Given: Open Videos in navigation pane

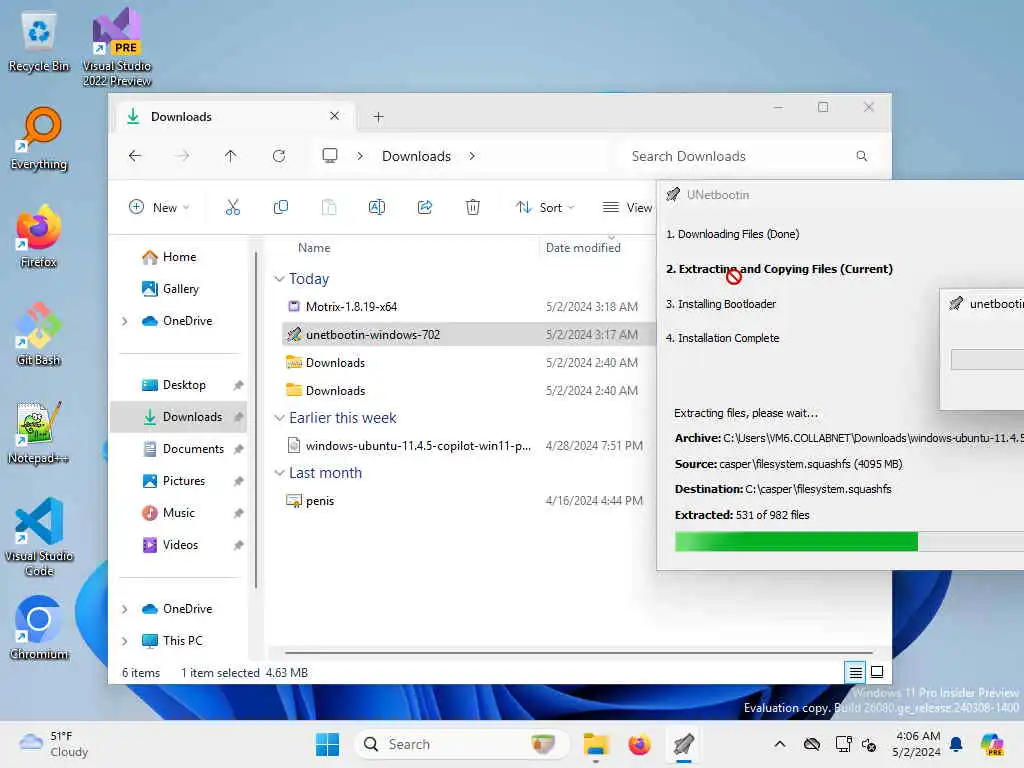Looking at the screenshot, I should pos(178,545).
